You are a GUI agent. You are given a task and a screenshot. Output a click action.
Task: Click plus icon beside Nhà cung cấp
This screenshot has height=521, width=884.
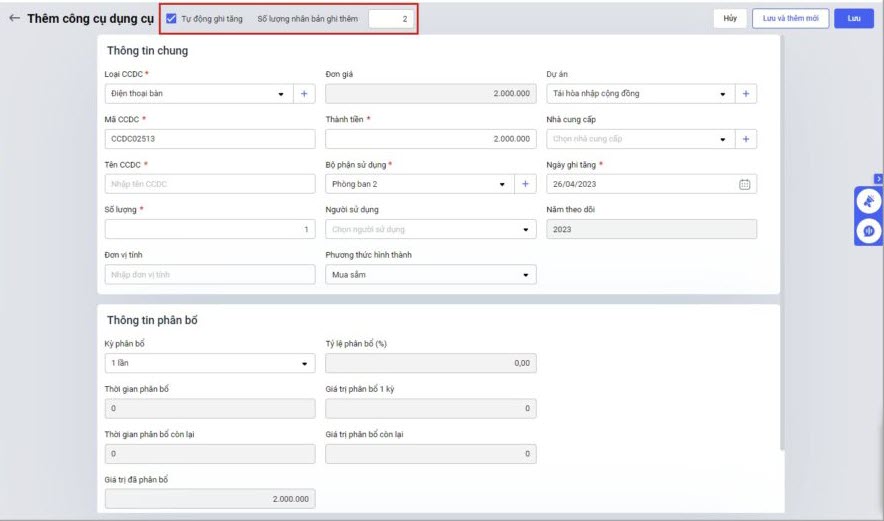tap(746, 139)
